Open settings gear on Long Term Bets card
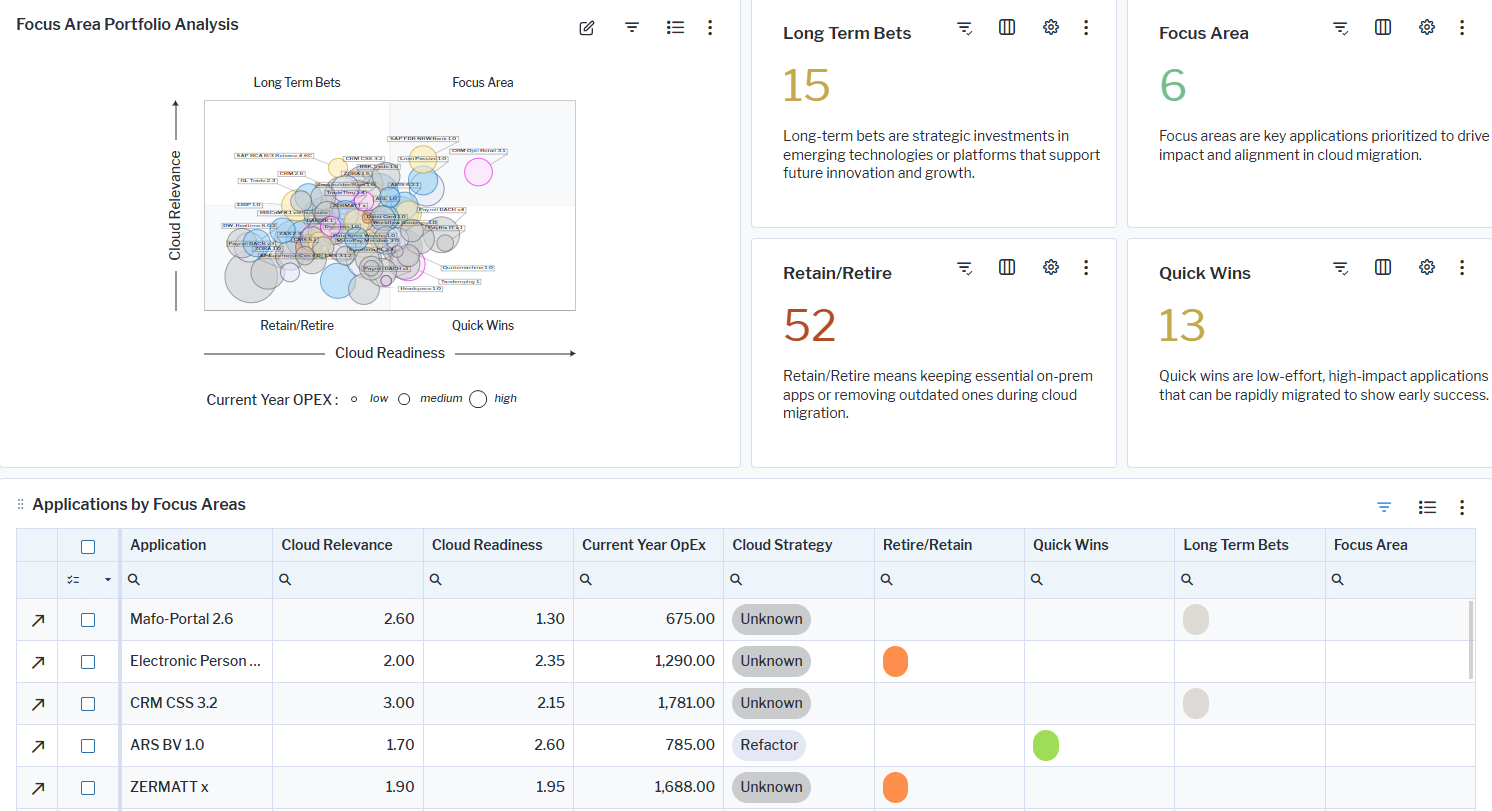Image resolution: width=1492 pixels, height=811 pixels. (1050, 28)
